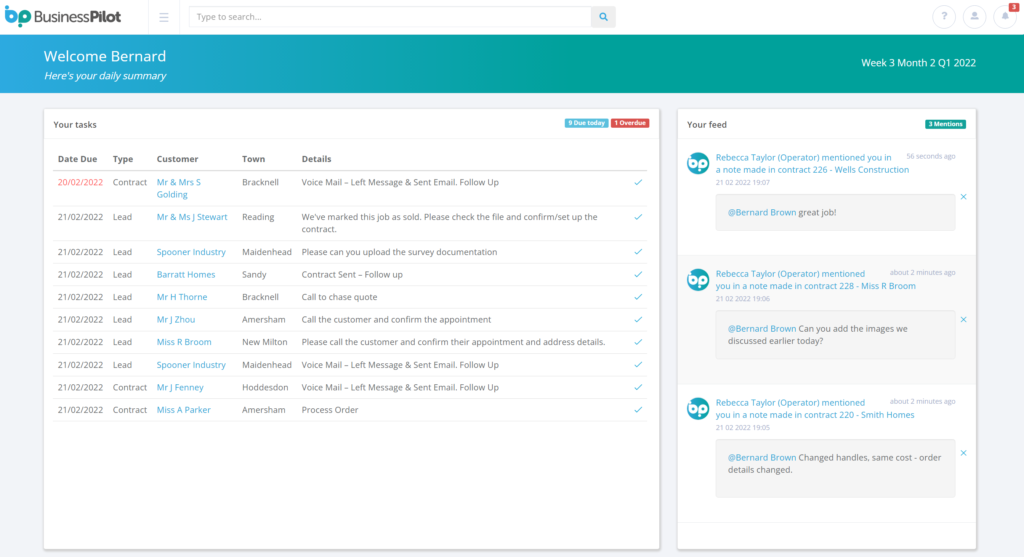The height and width of the screenshot is (557, 1024).
Task: Toggle the hamburger sidebar menu
Action: [164, 17]
